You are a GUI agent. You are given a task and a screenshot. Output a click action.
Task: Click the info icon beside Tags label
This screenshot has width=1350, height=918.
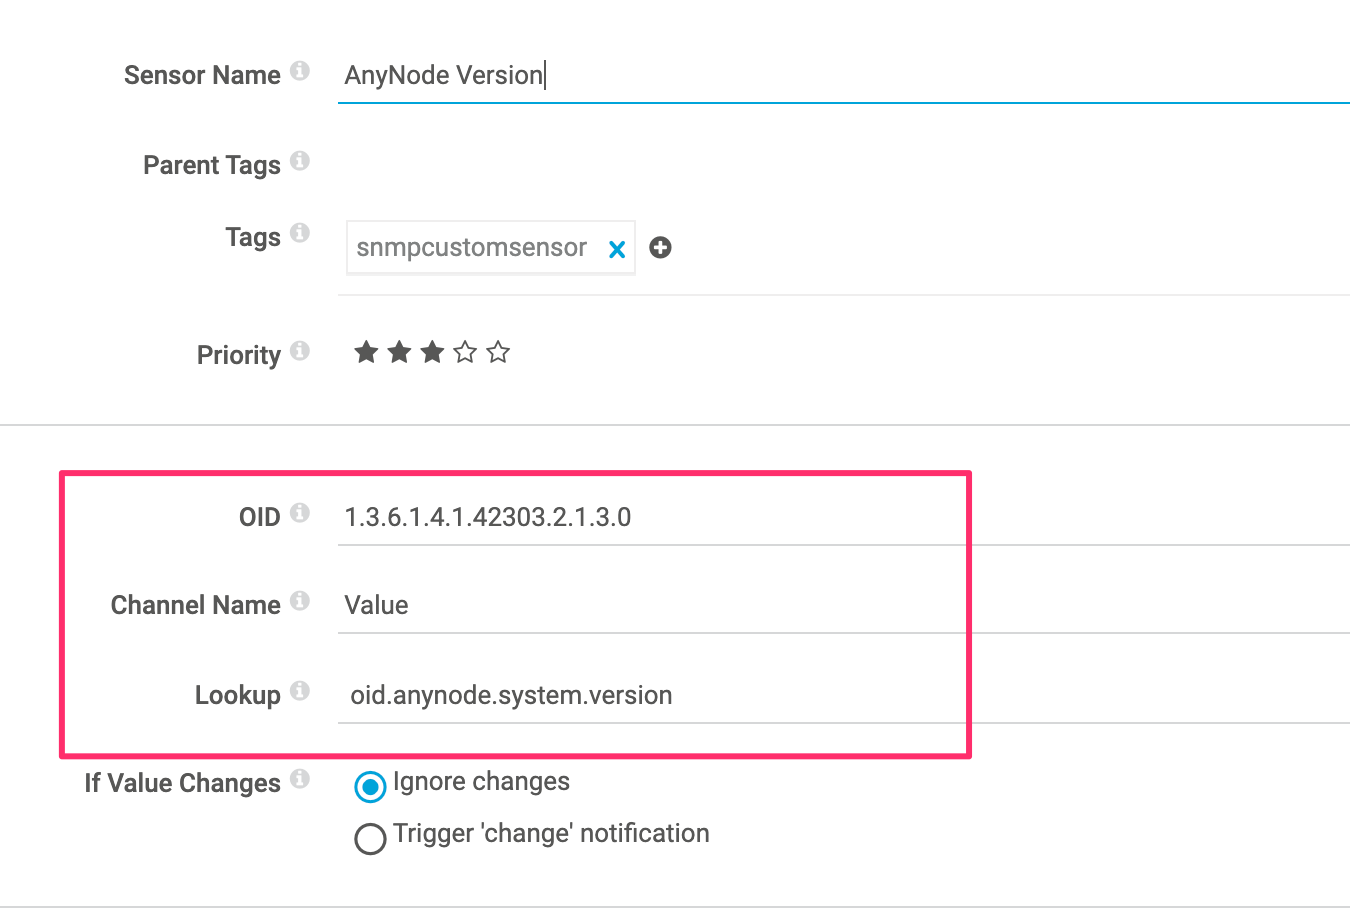point(300,233)
